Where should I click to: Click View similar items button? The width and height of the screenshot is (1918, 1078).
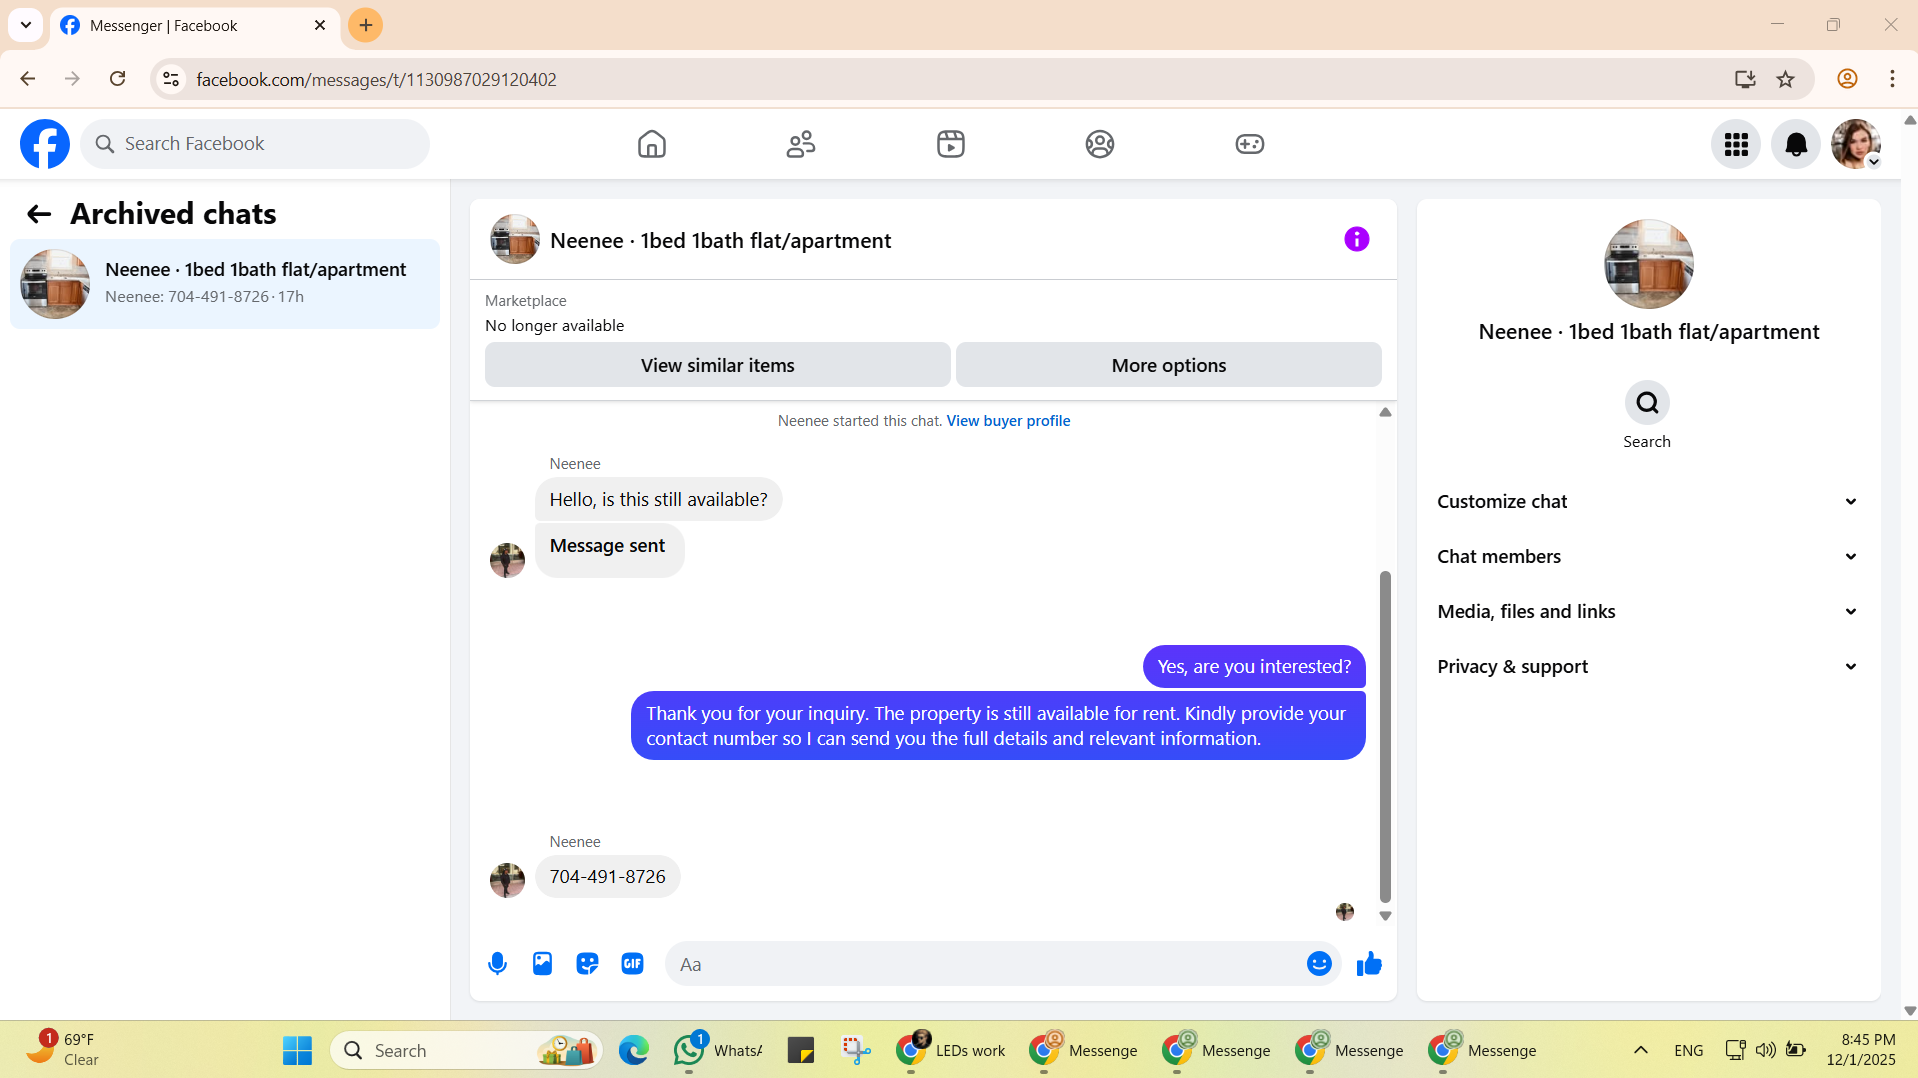coord(717,365)
